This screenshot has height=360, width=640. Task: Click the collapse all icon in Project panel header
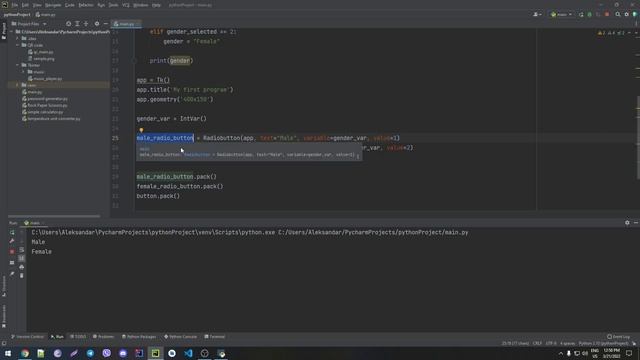(86, 24)
